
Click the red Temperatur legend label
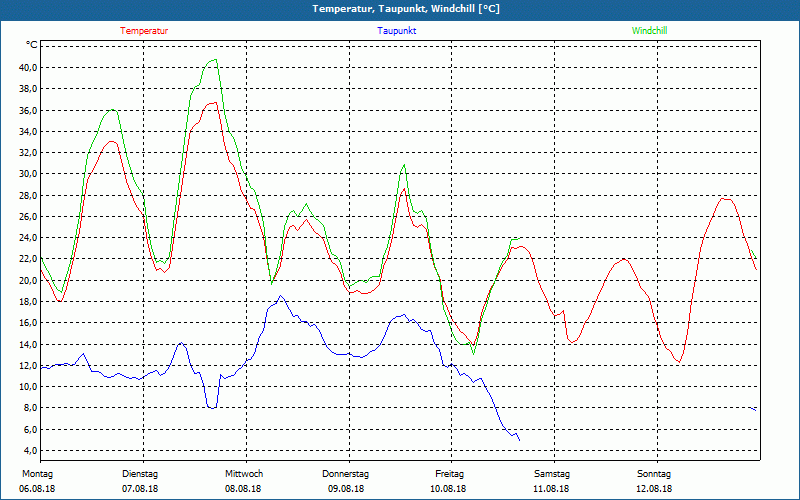click(x=144, y=31)
